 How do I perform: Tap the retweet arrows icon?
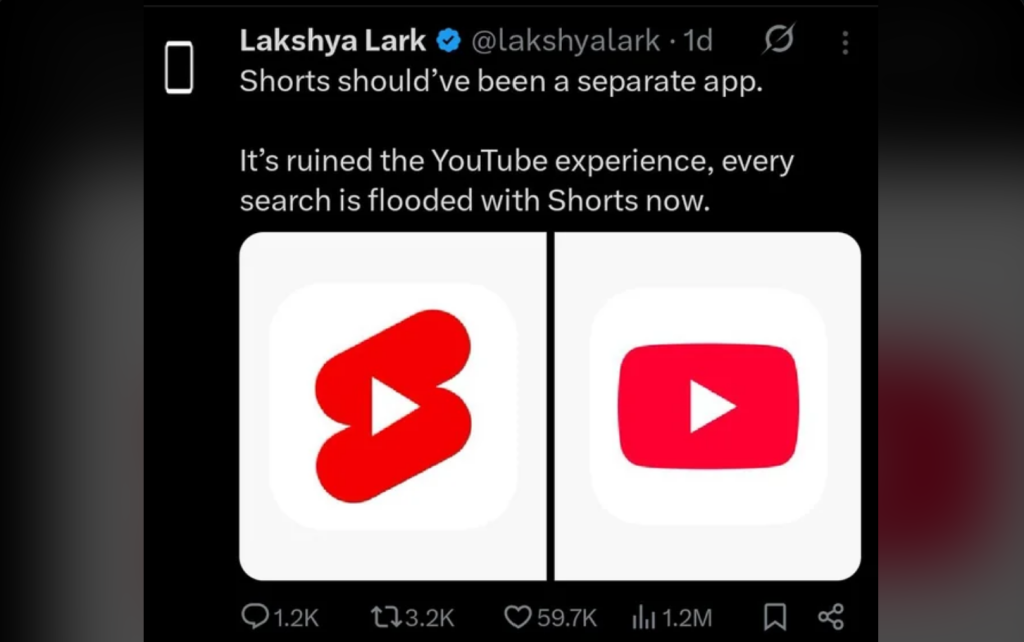coord(387,617)
